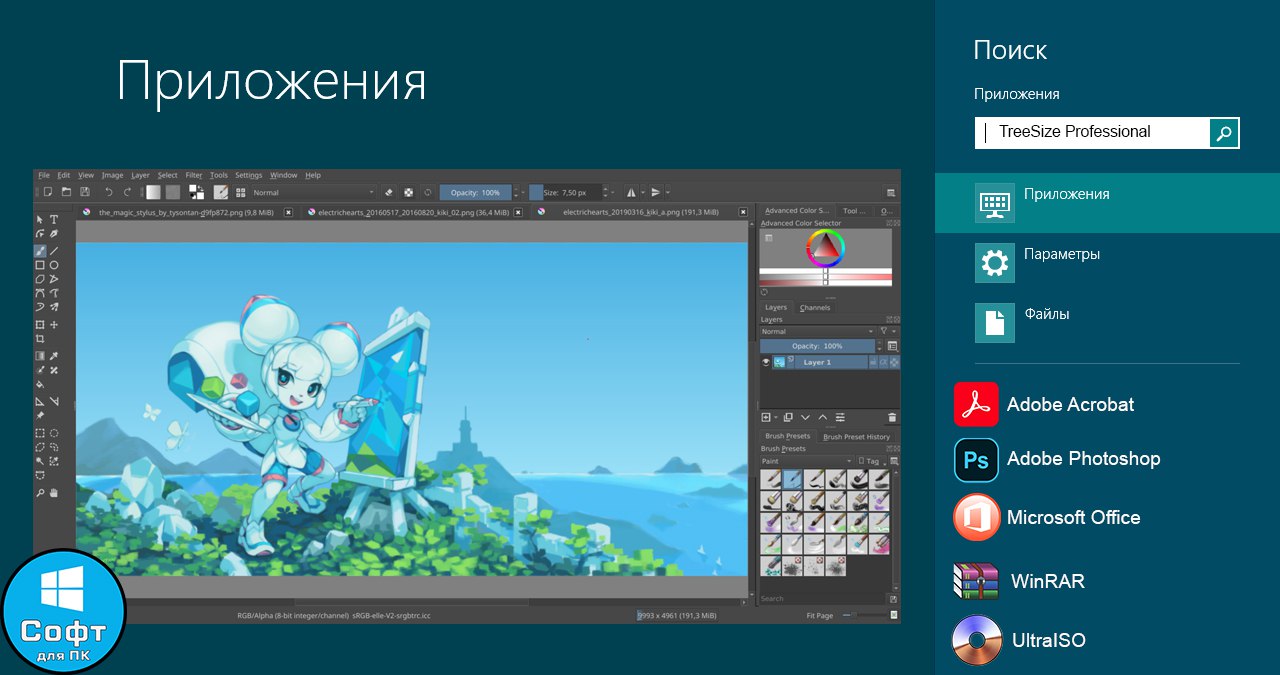The height and width of the screenshot is (675, 1280).
Task: Open the Fit Page zoom dropdown
Action: pyautogui.click(x=821, y=615)
